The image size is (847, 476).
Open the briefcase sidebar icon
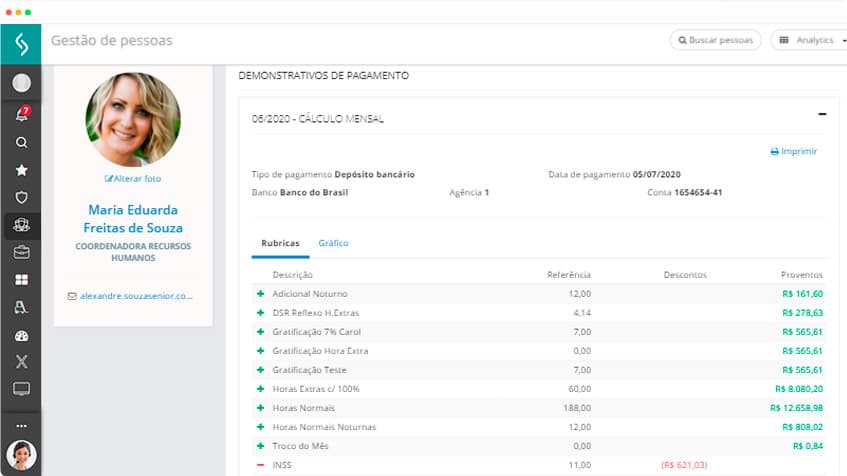pyautogui.click(x=21, y=252)
